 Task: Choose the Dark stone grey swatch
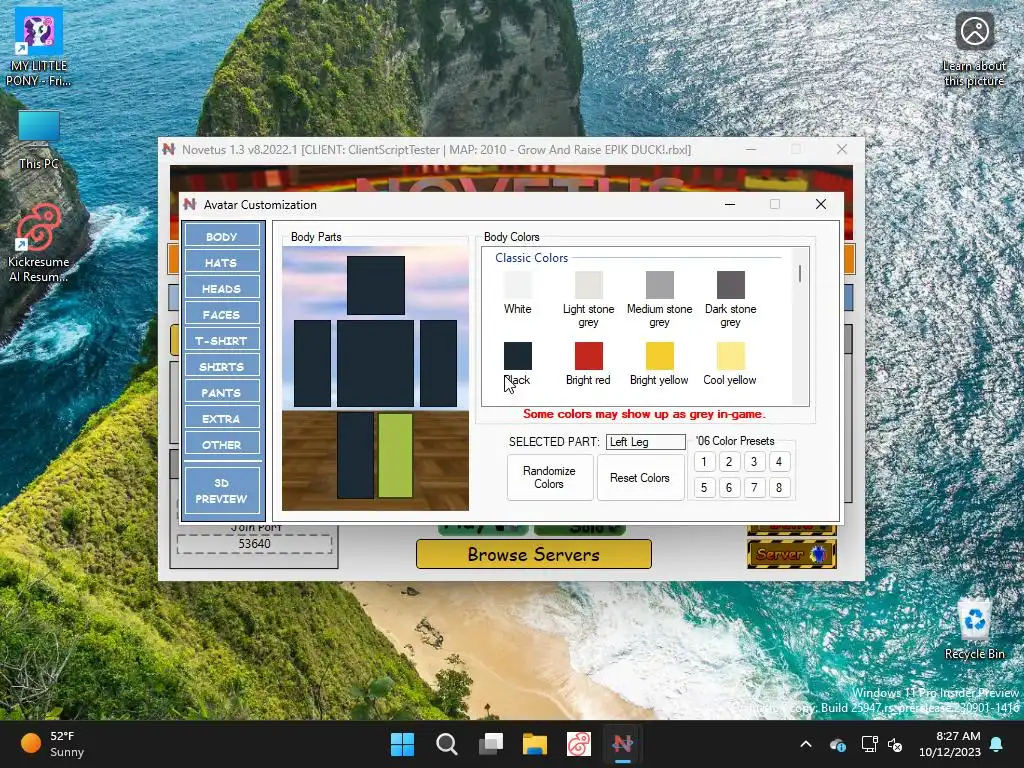point(731,285)
